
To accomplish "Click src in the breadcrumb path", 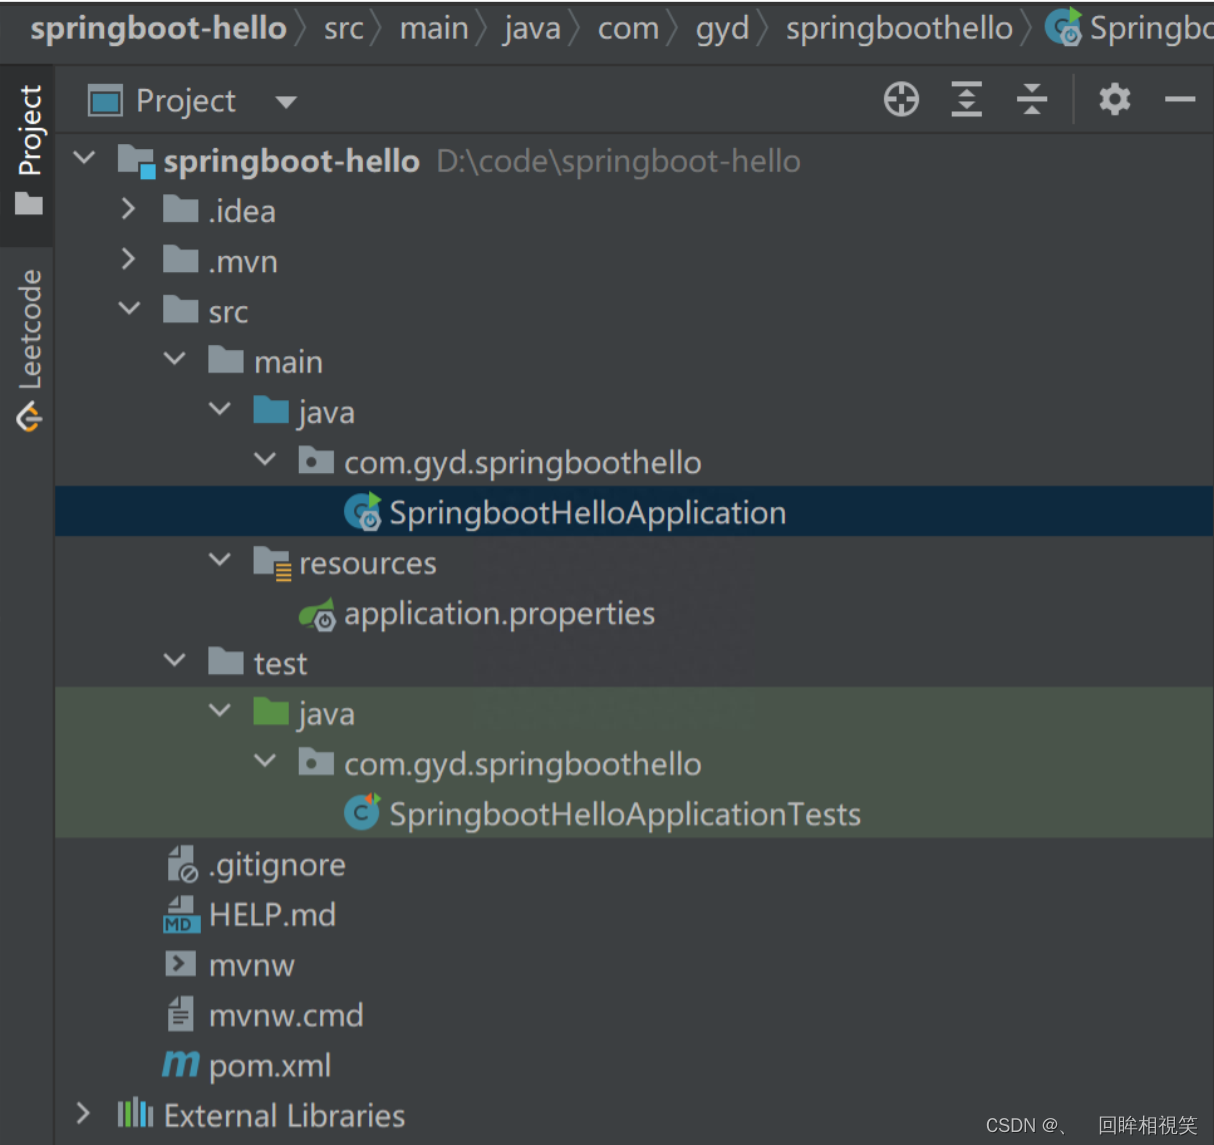I will [x=343, y=28].
